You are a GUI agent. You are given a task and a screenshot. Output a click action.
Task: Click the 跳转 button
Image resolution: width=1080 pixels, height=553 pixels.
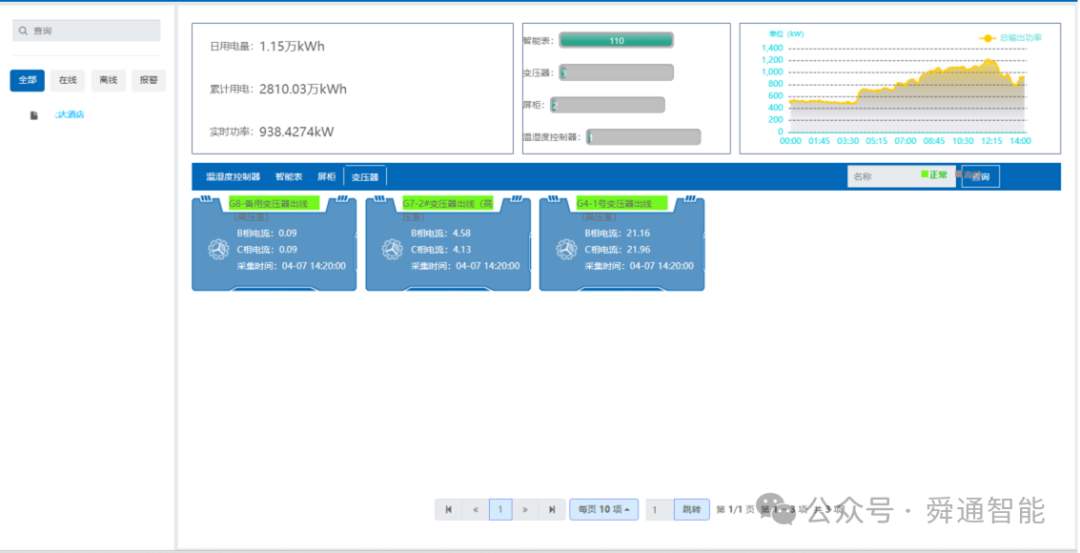[692, 510]
